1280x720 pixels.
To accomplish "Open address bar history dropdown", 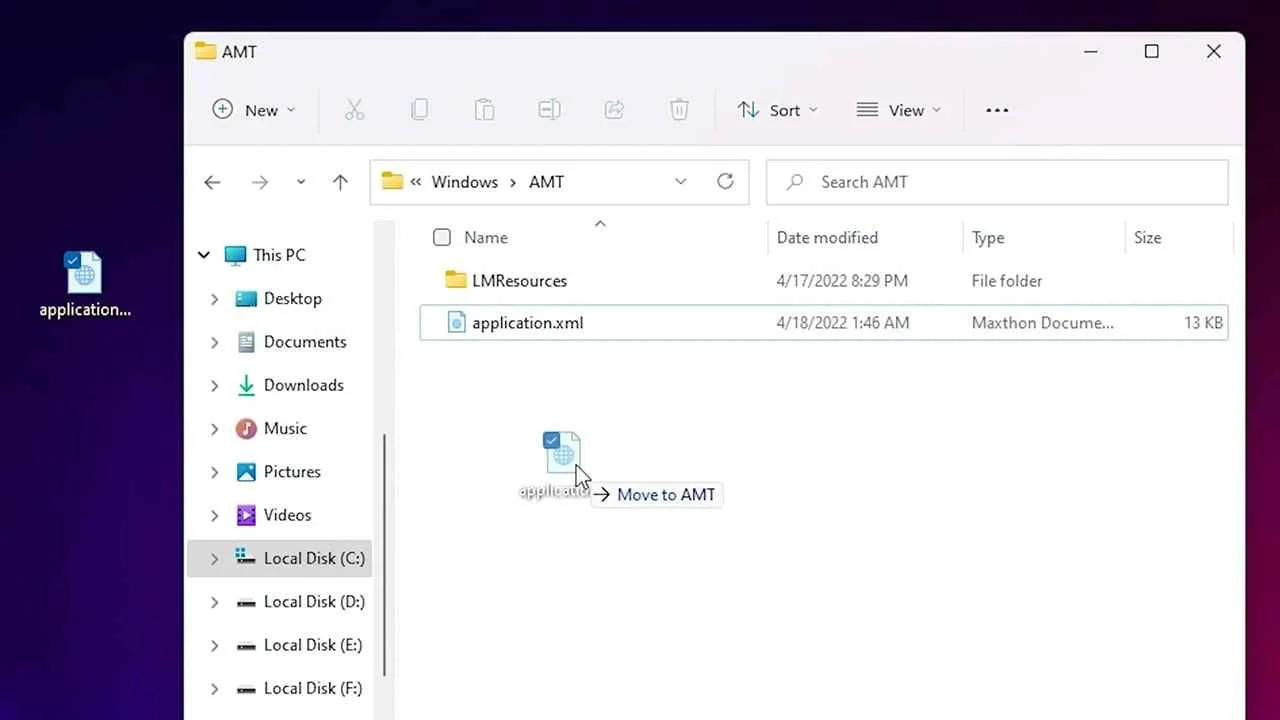I will (681, 182).
